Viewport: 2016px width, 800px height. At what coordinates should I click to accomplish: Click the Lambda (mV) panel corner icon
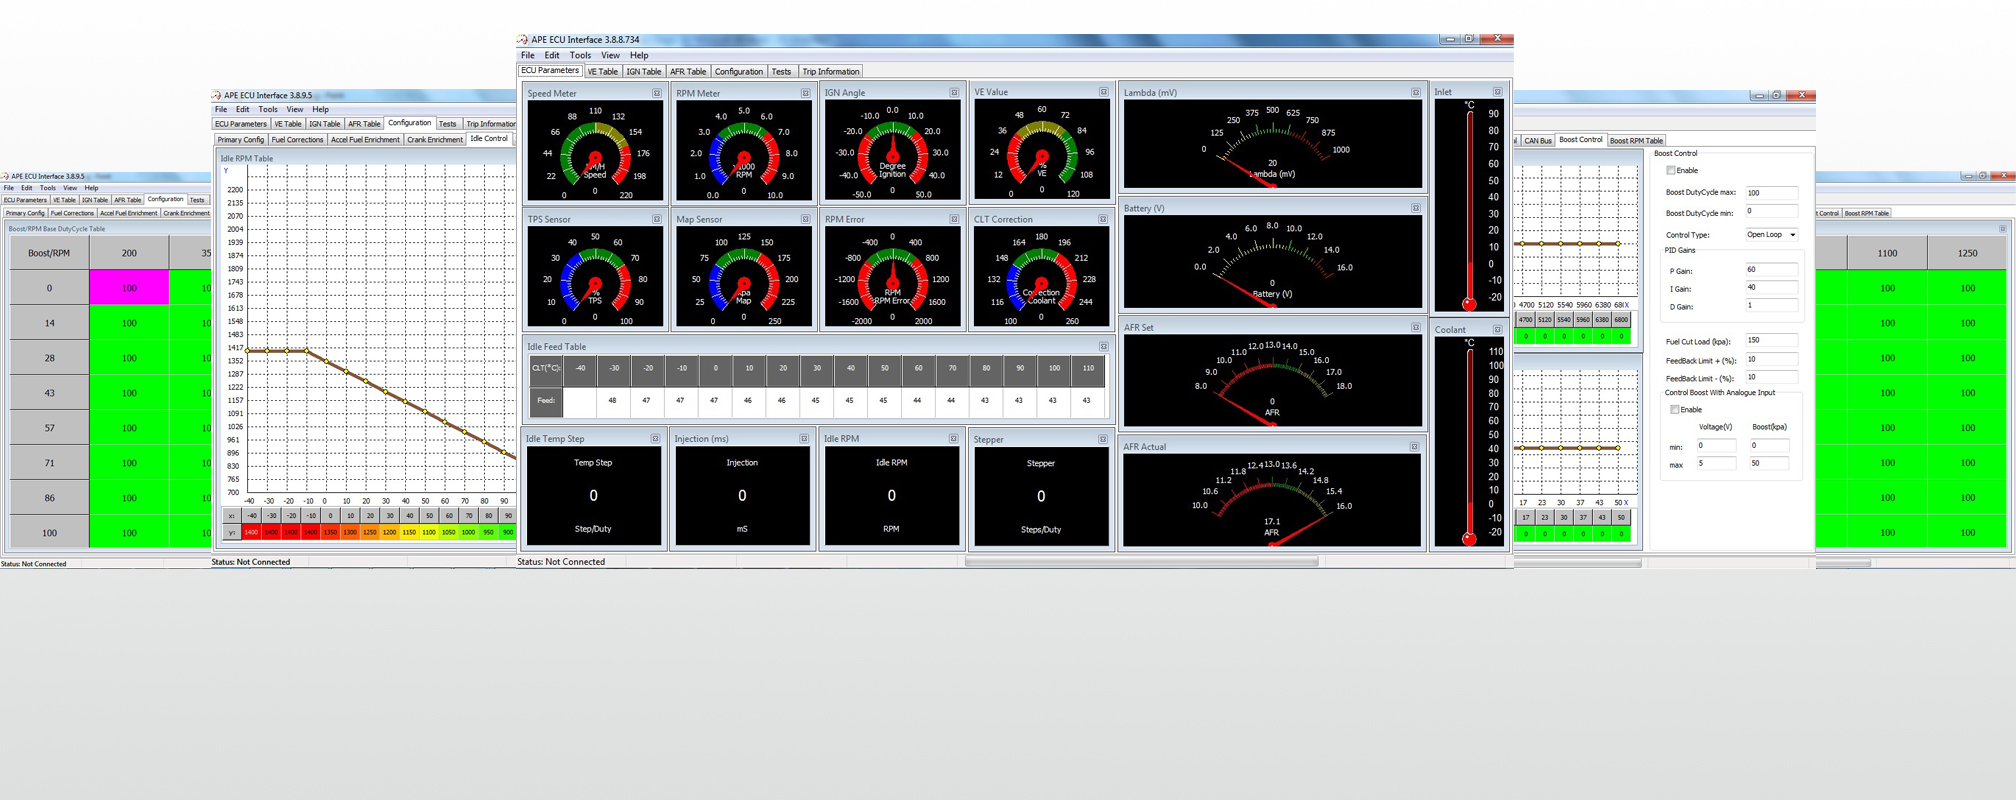coord(1415,92)
